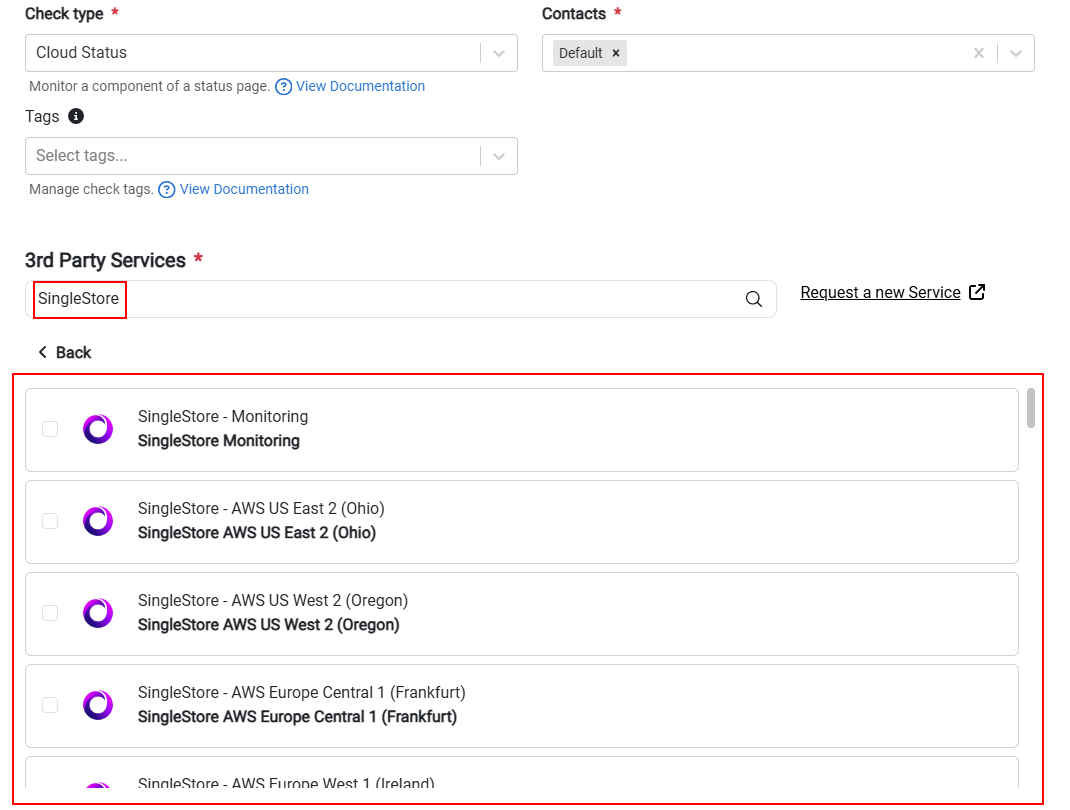Select AWS US East 2 (Ohio) checkbox

tap(50, 521)
